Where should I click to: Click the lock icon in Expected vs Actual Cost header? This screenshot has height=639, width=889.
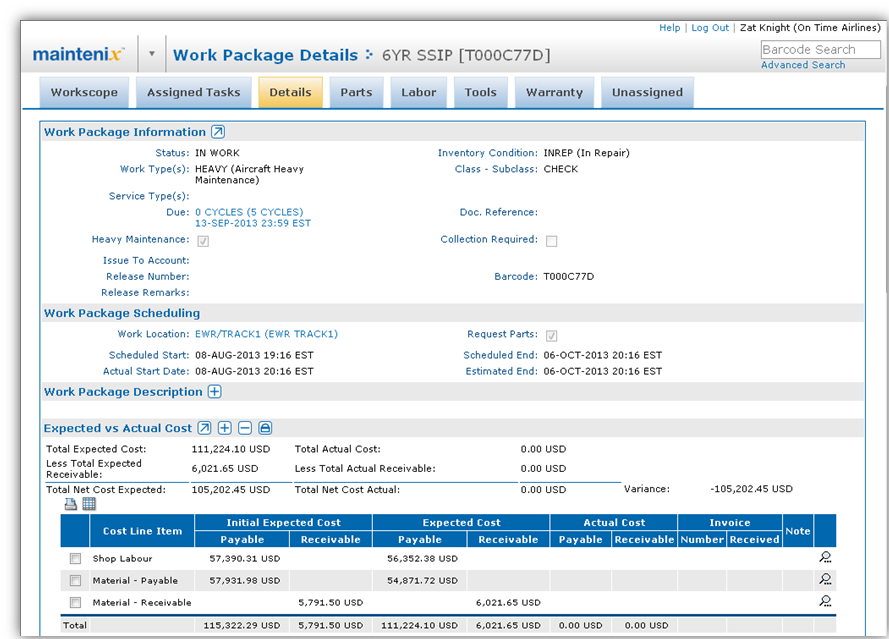(265, 428)
